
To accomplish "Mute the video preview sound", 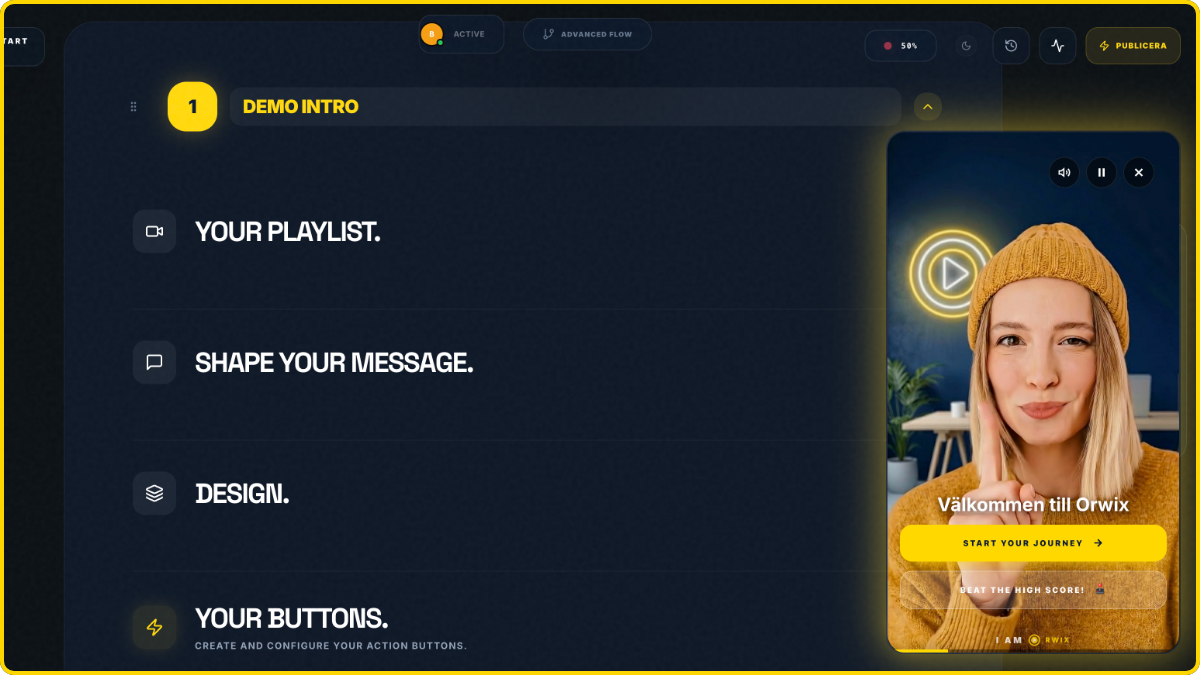I will tap(1064, 172).
